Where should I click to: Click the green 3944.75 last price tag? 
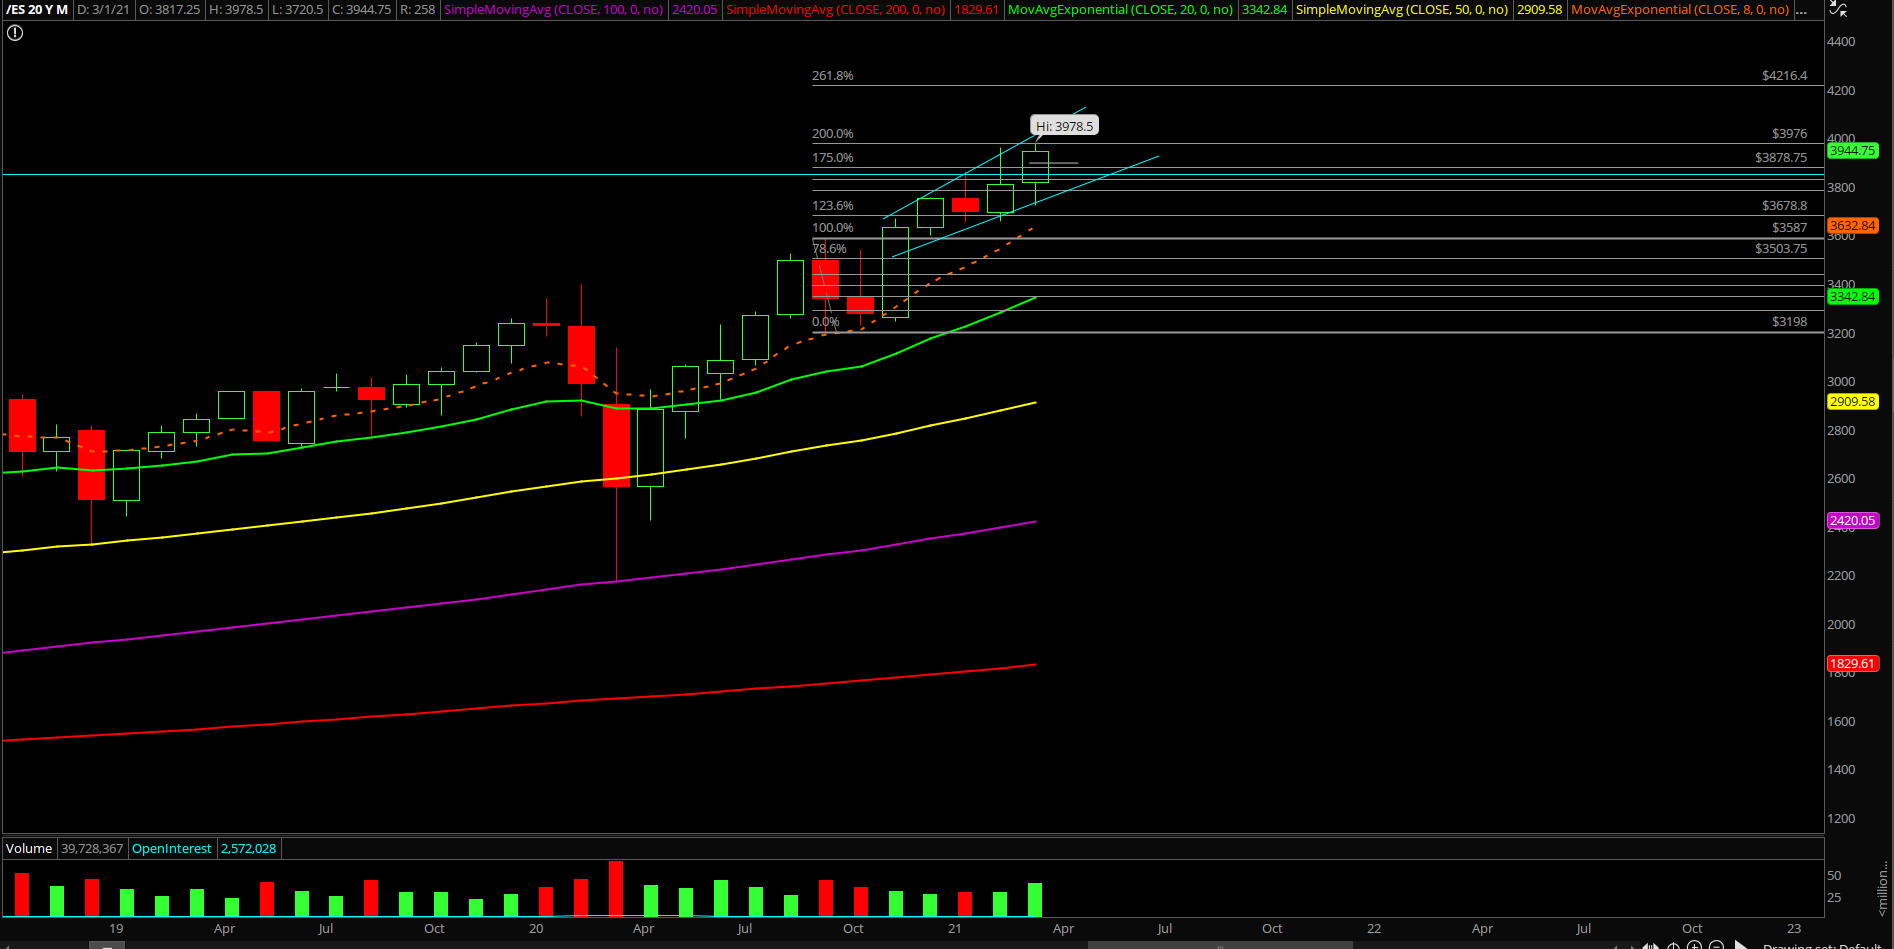1852,151
